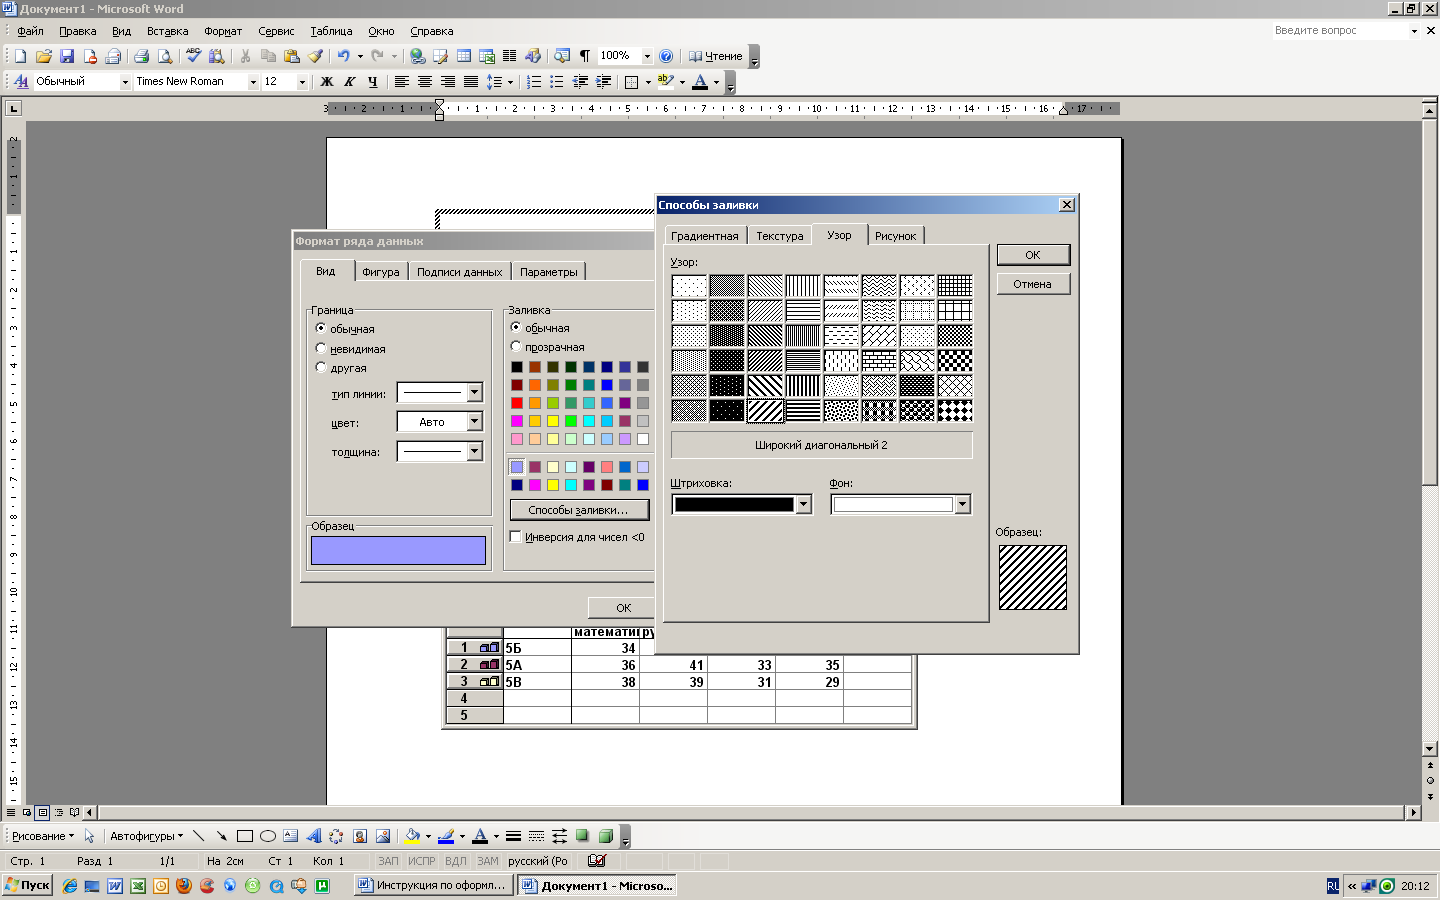Open the zoom 100% dropdown
The width and height of the screenshot is (1440, 900).
click(x=647, y=56)
